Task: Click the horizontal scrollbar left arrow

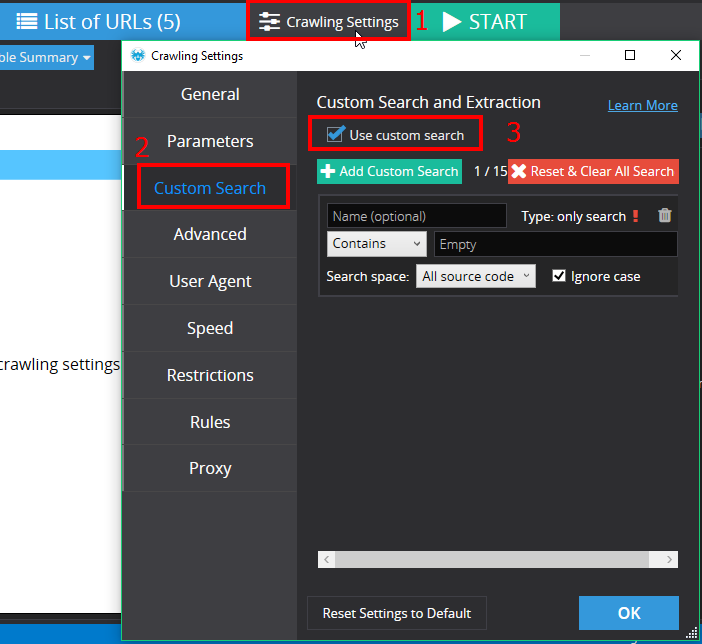Action: click(x=326, y=559)
